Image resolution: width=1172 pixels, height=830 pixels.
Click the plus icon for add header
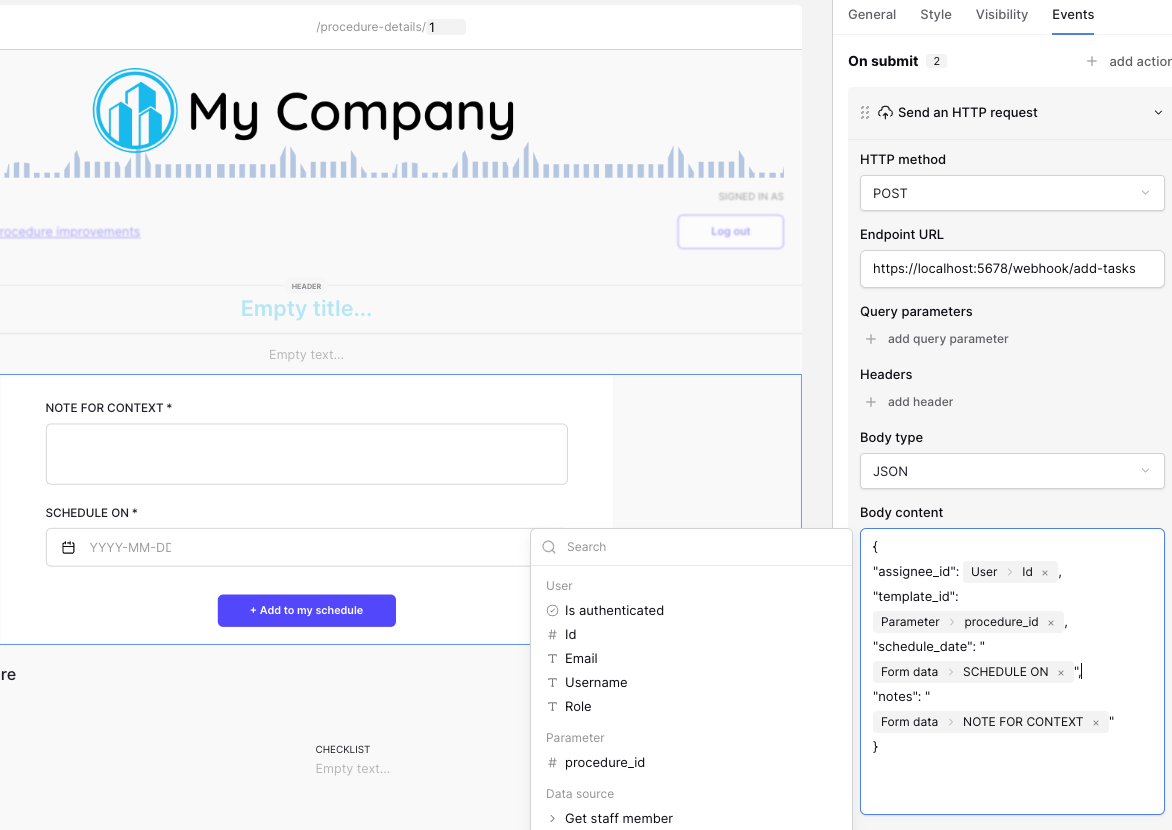click(871, 402)
